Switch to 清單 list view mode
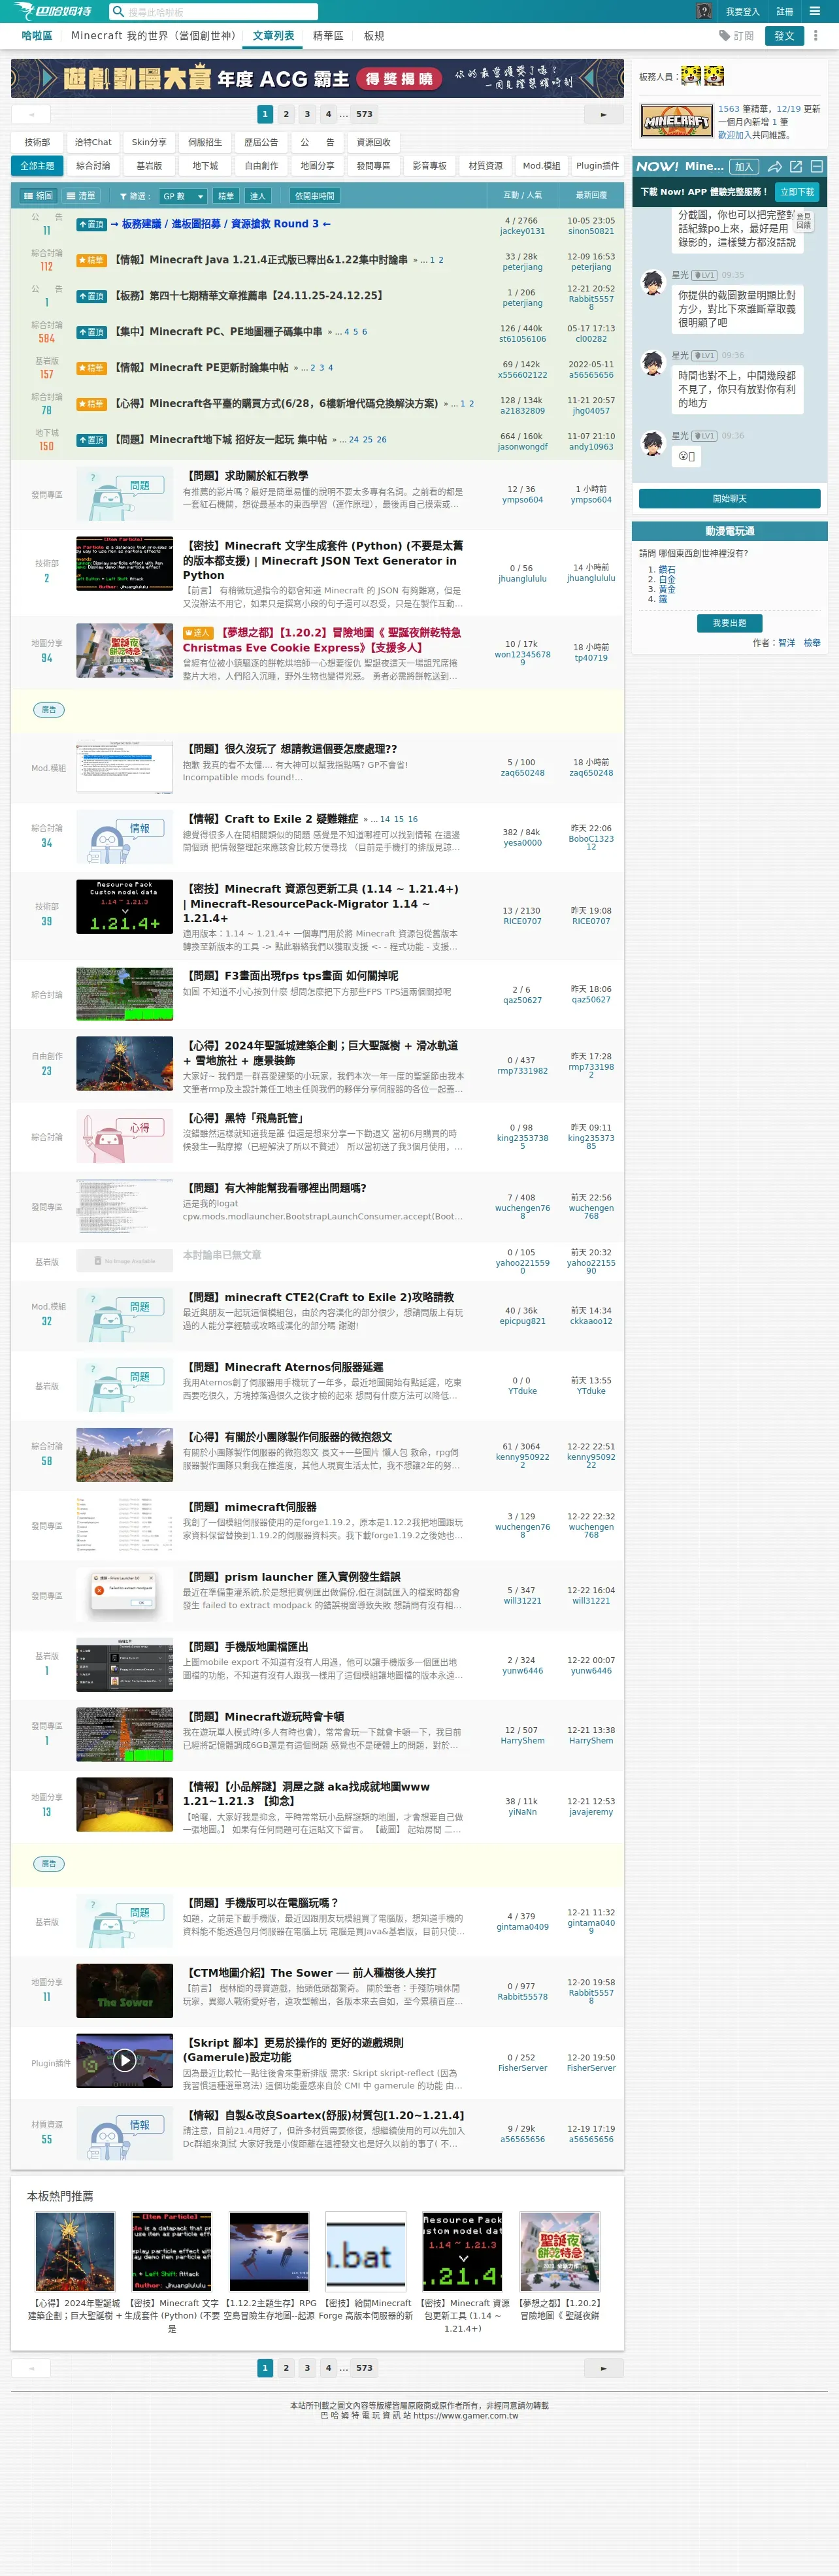 pos(81,196)
